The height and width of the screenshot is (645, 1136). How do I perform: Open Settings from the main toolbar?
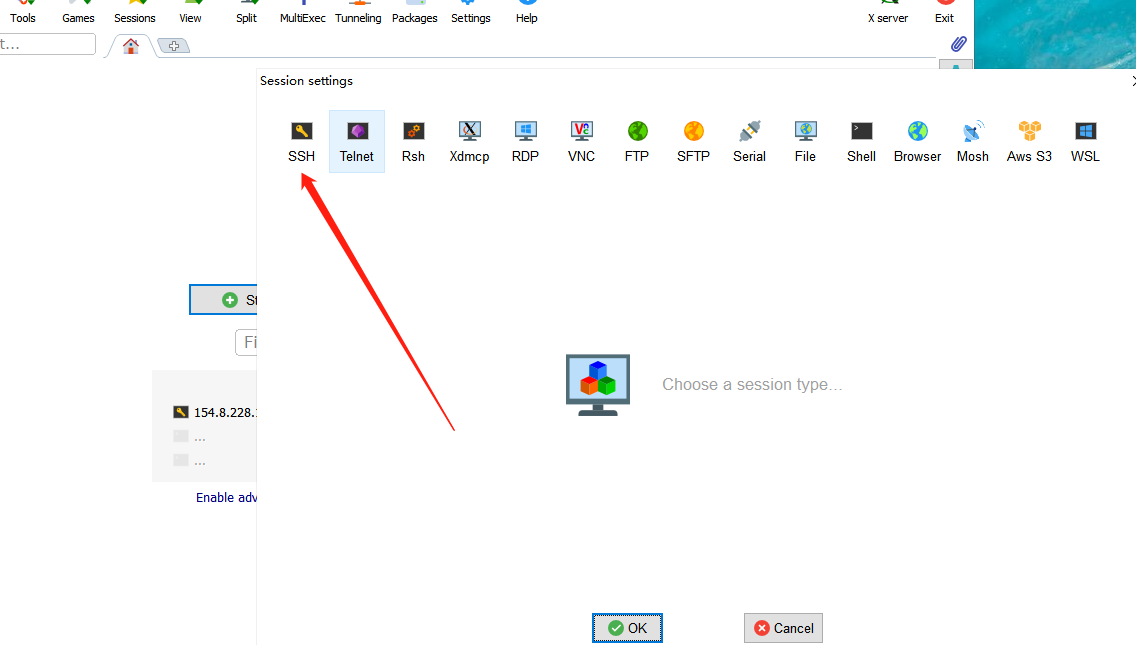pyautogui.click(x=471, y=13)
